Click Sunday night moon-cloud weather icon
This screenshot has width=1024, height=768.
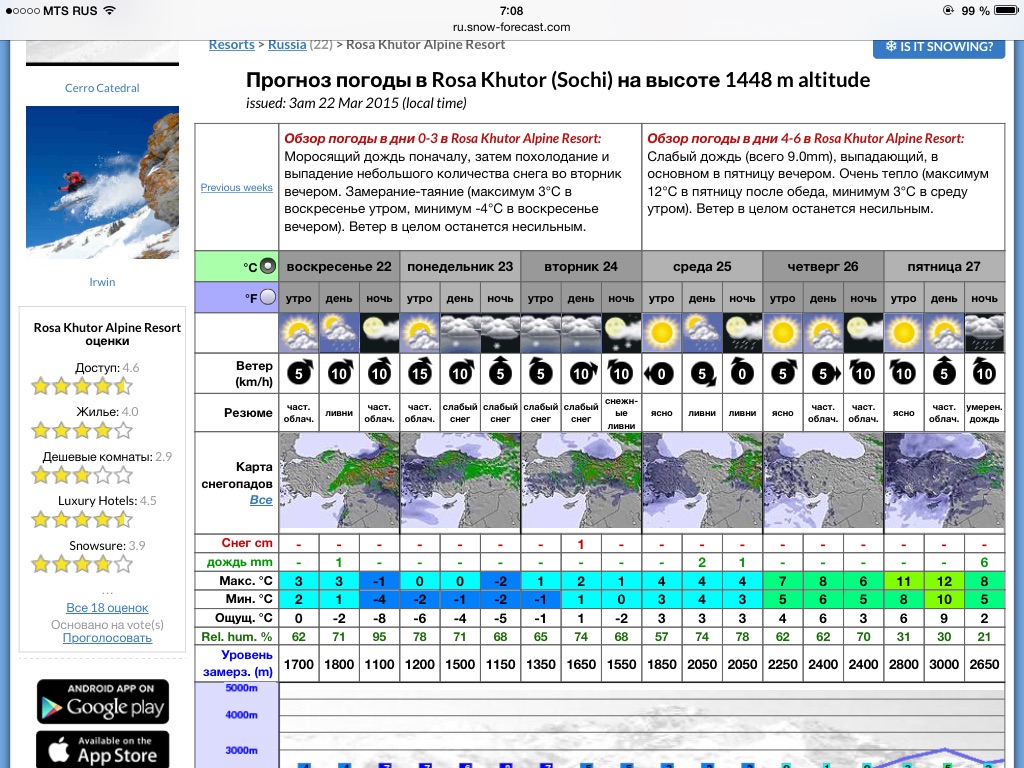[379, 333]
